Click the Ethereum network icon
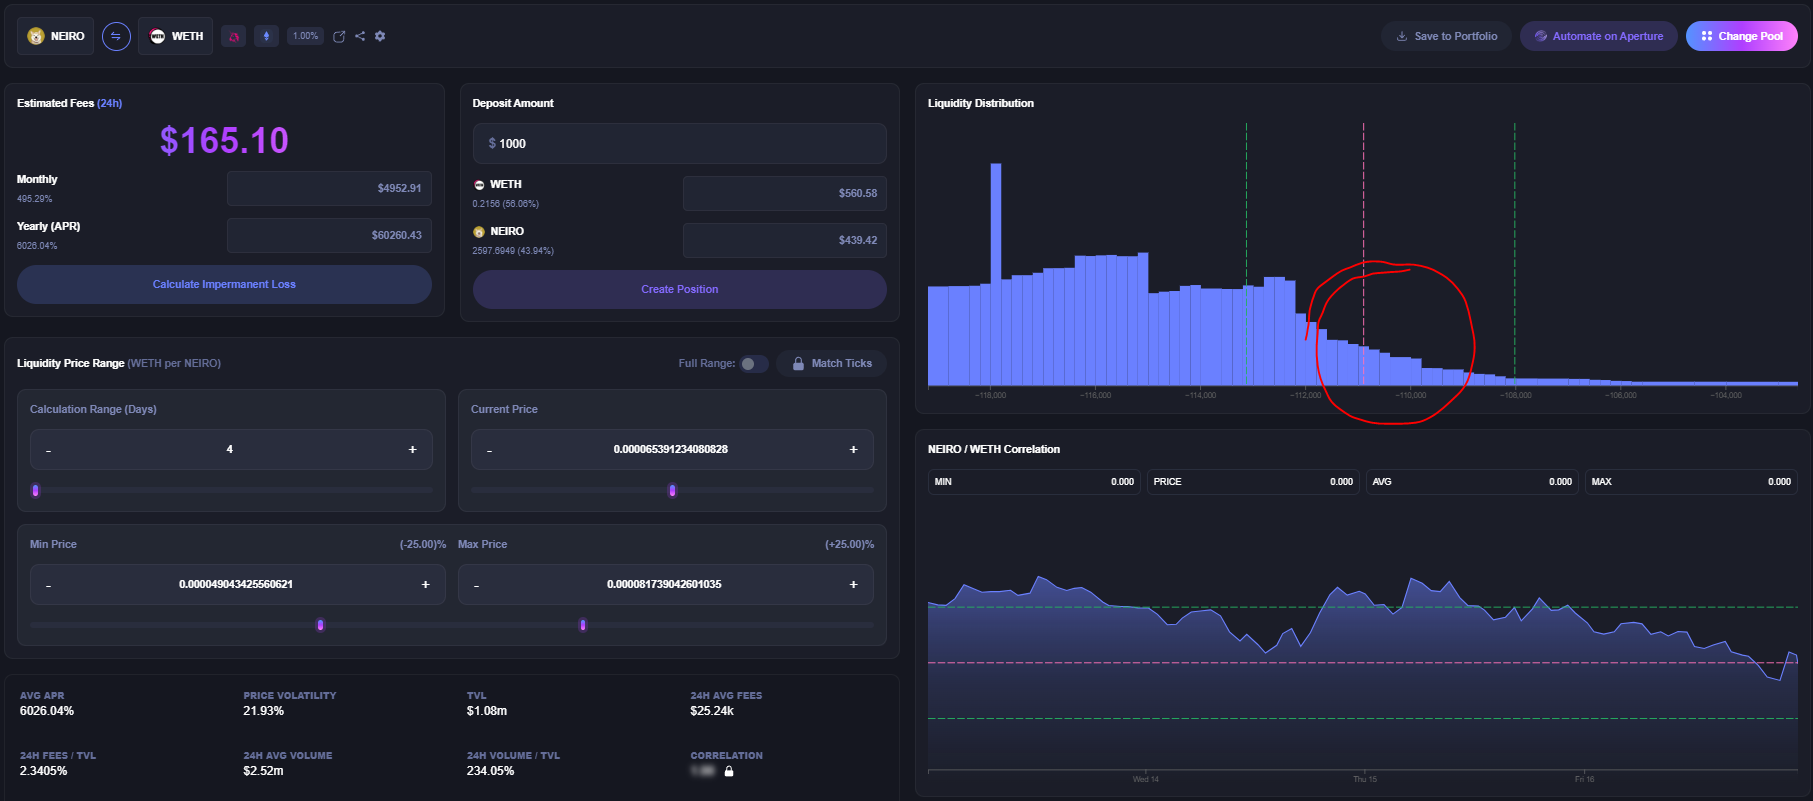Viewport: 1813px width, 801px height. pyautogui.click(x=266, y=36)
